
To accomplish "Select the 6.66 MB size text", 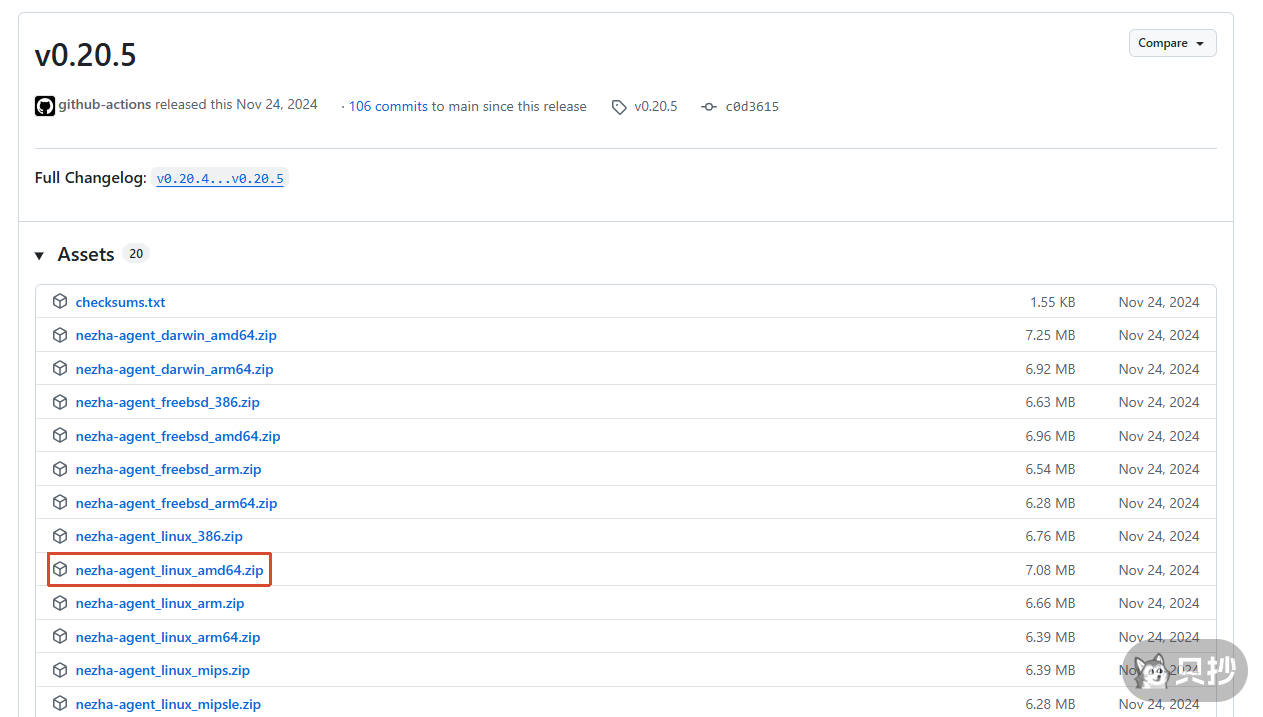I will (1050, 604).
